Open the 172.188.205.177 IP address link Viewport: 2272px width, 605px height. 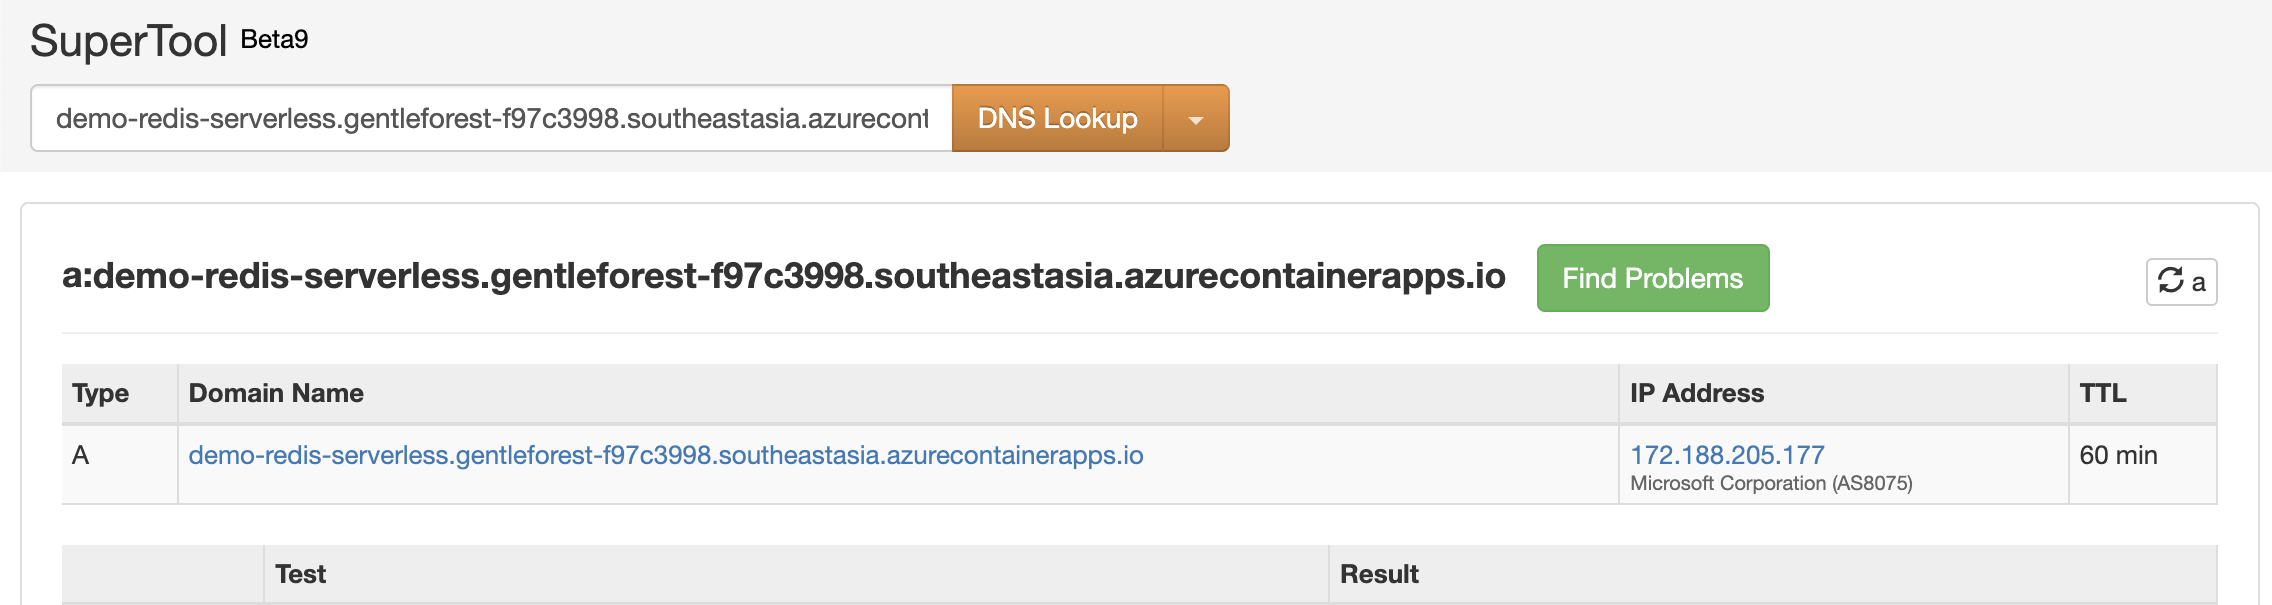(1727, 455)
